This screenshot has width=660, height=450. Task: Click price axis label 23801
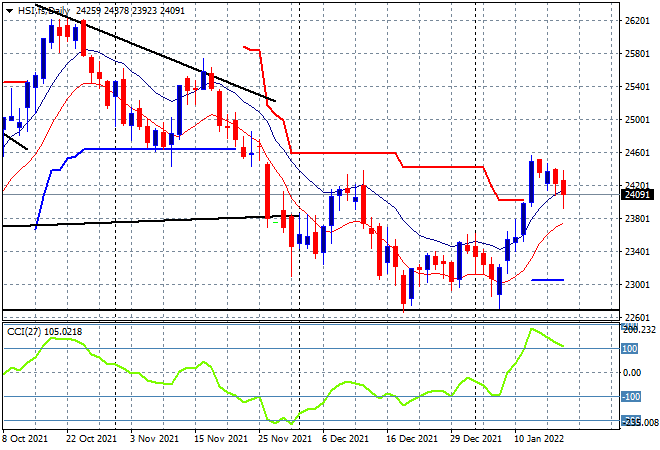637,219
